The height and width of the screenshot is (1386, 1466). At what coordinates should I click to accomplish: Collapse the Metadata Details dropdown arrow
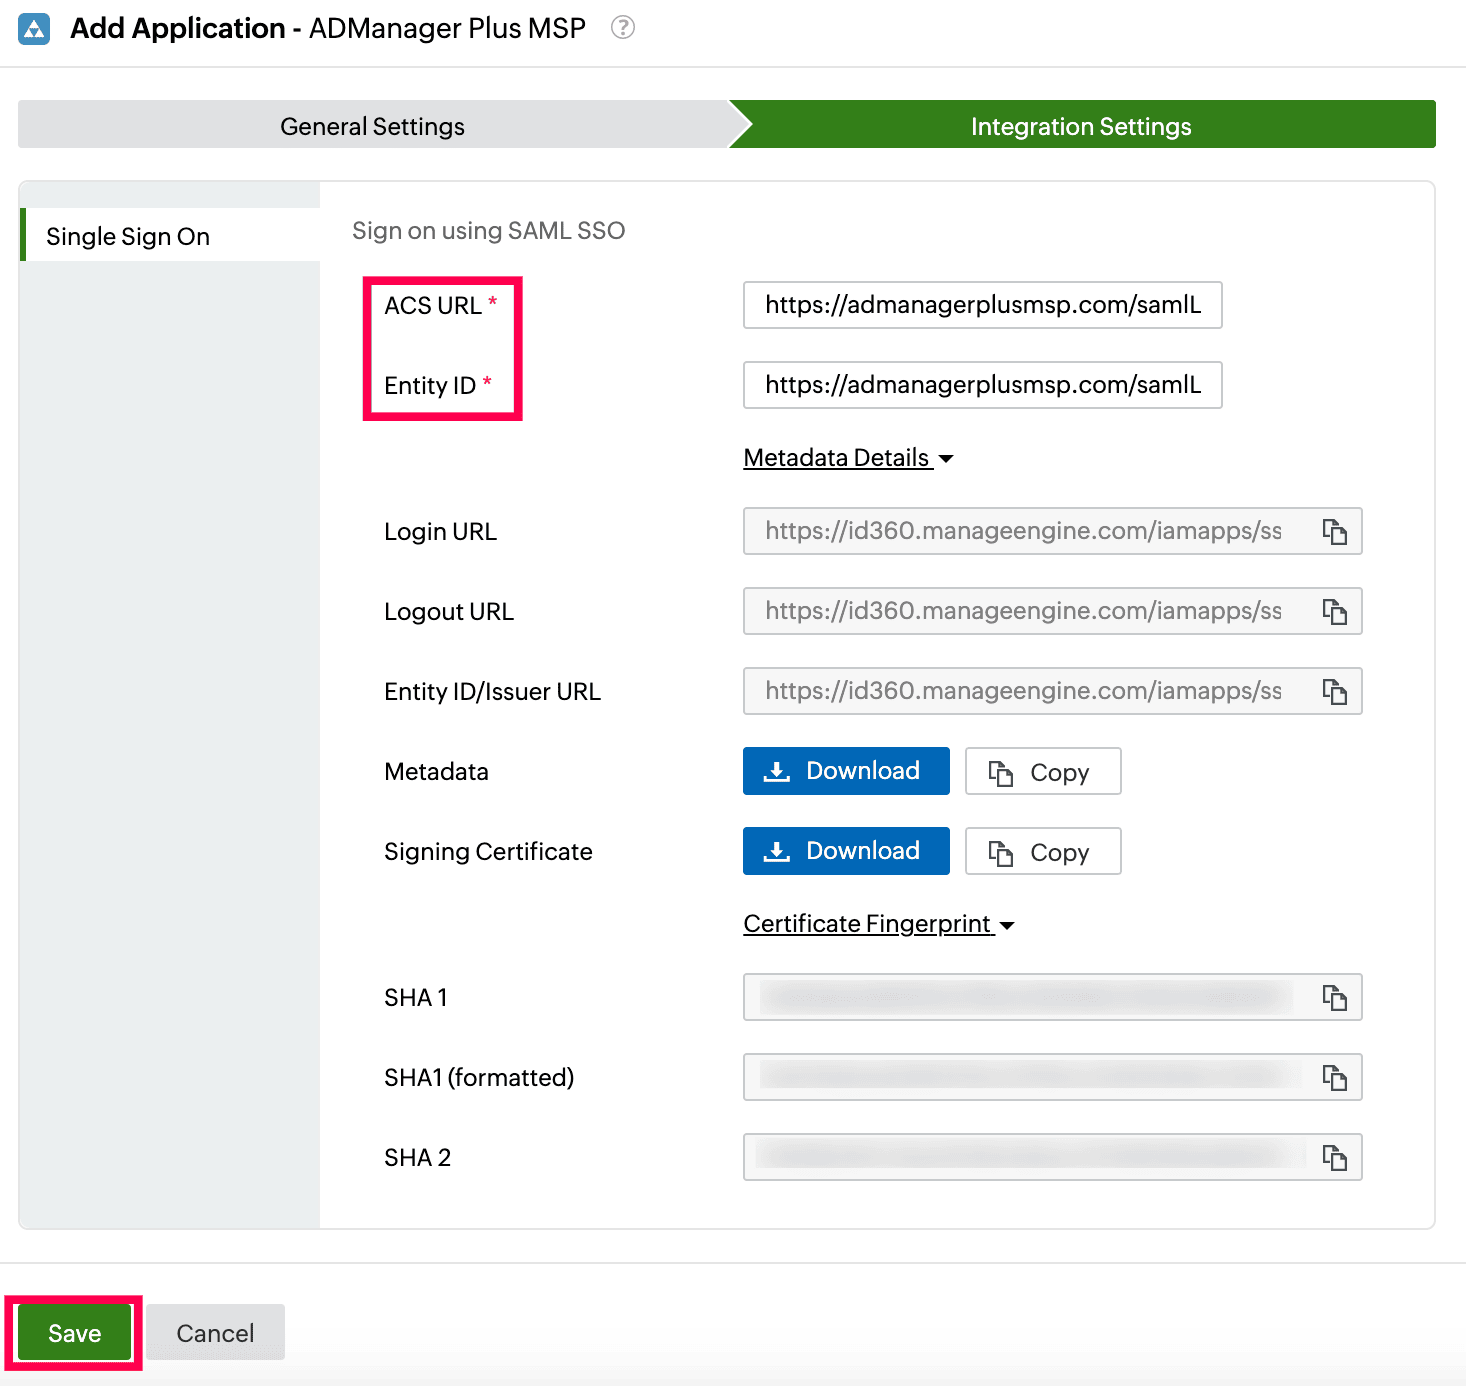(x=948, y=459)
